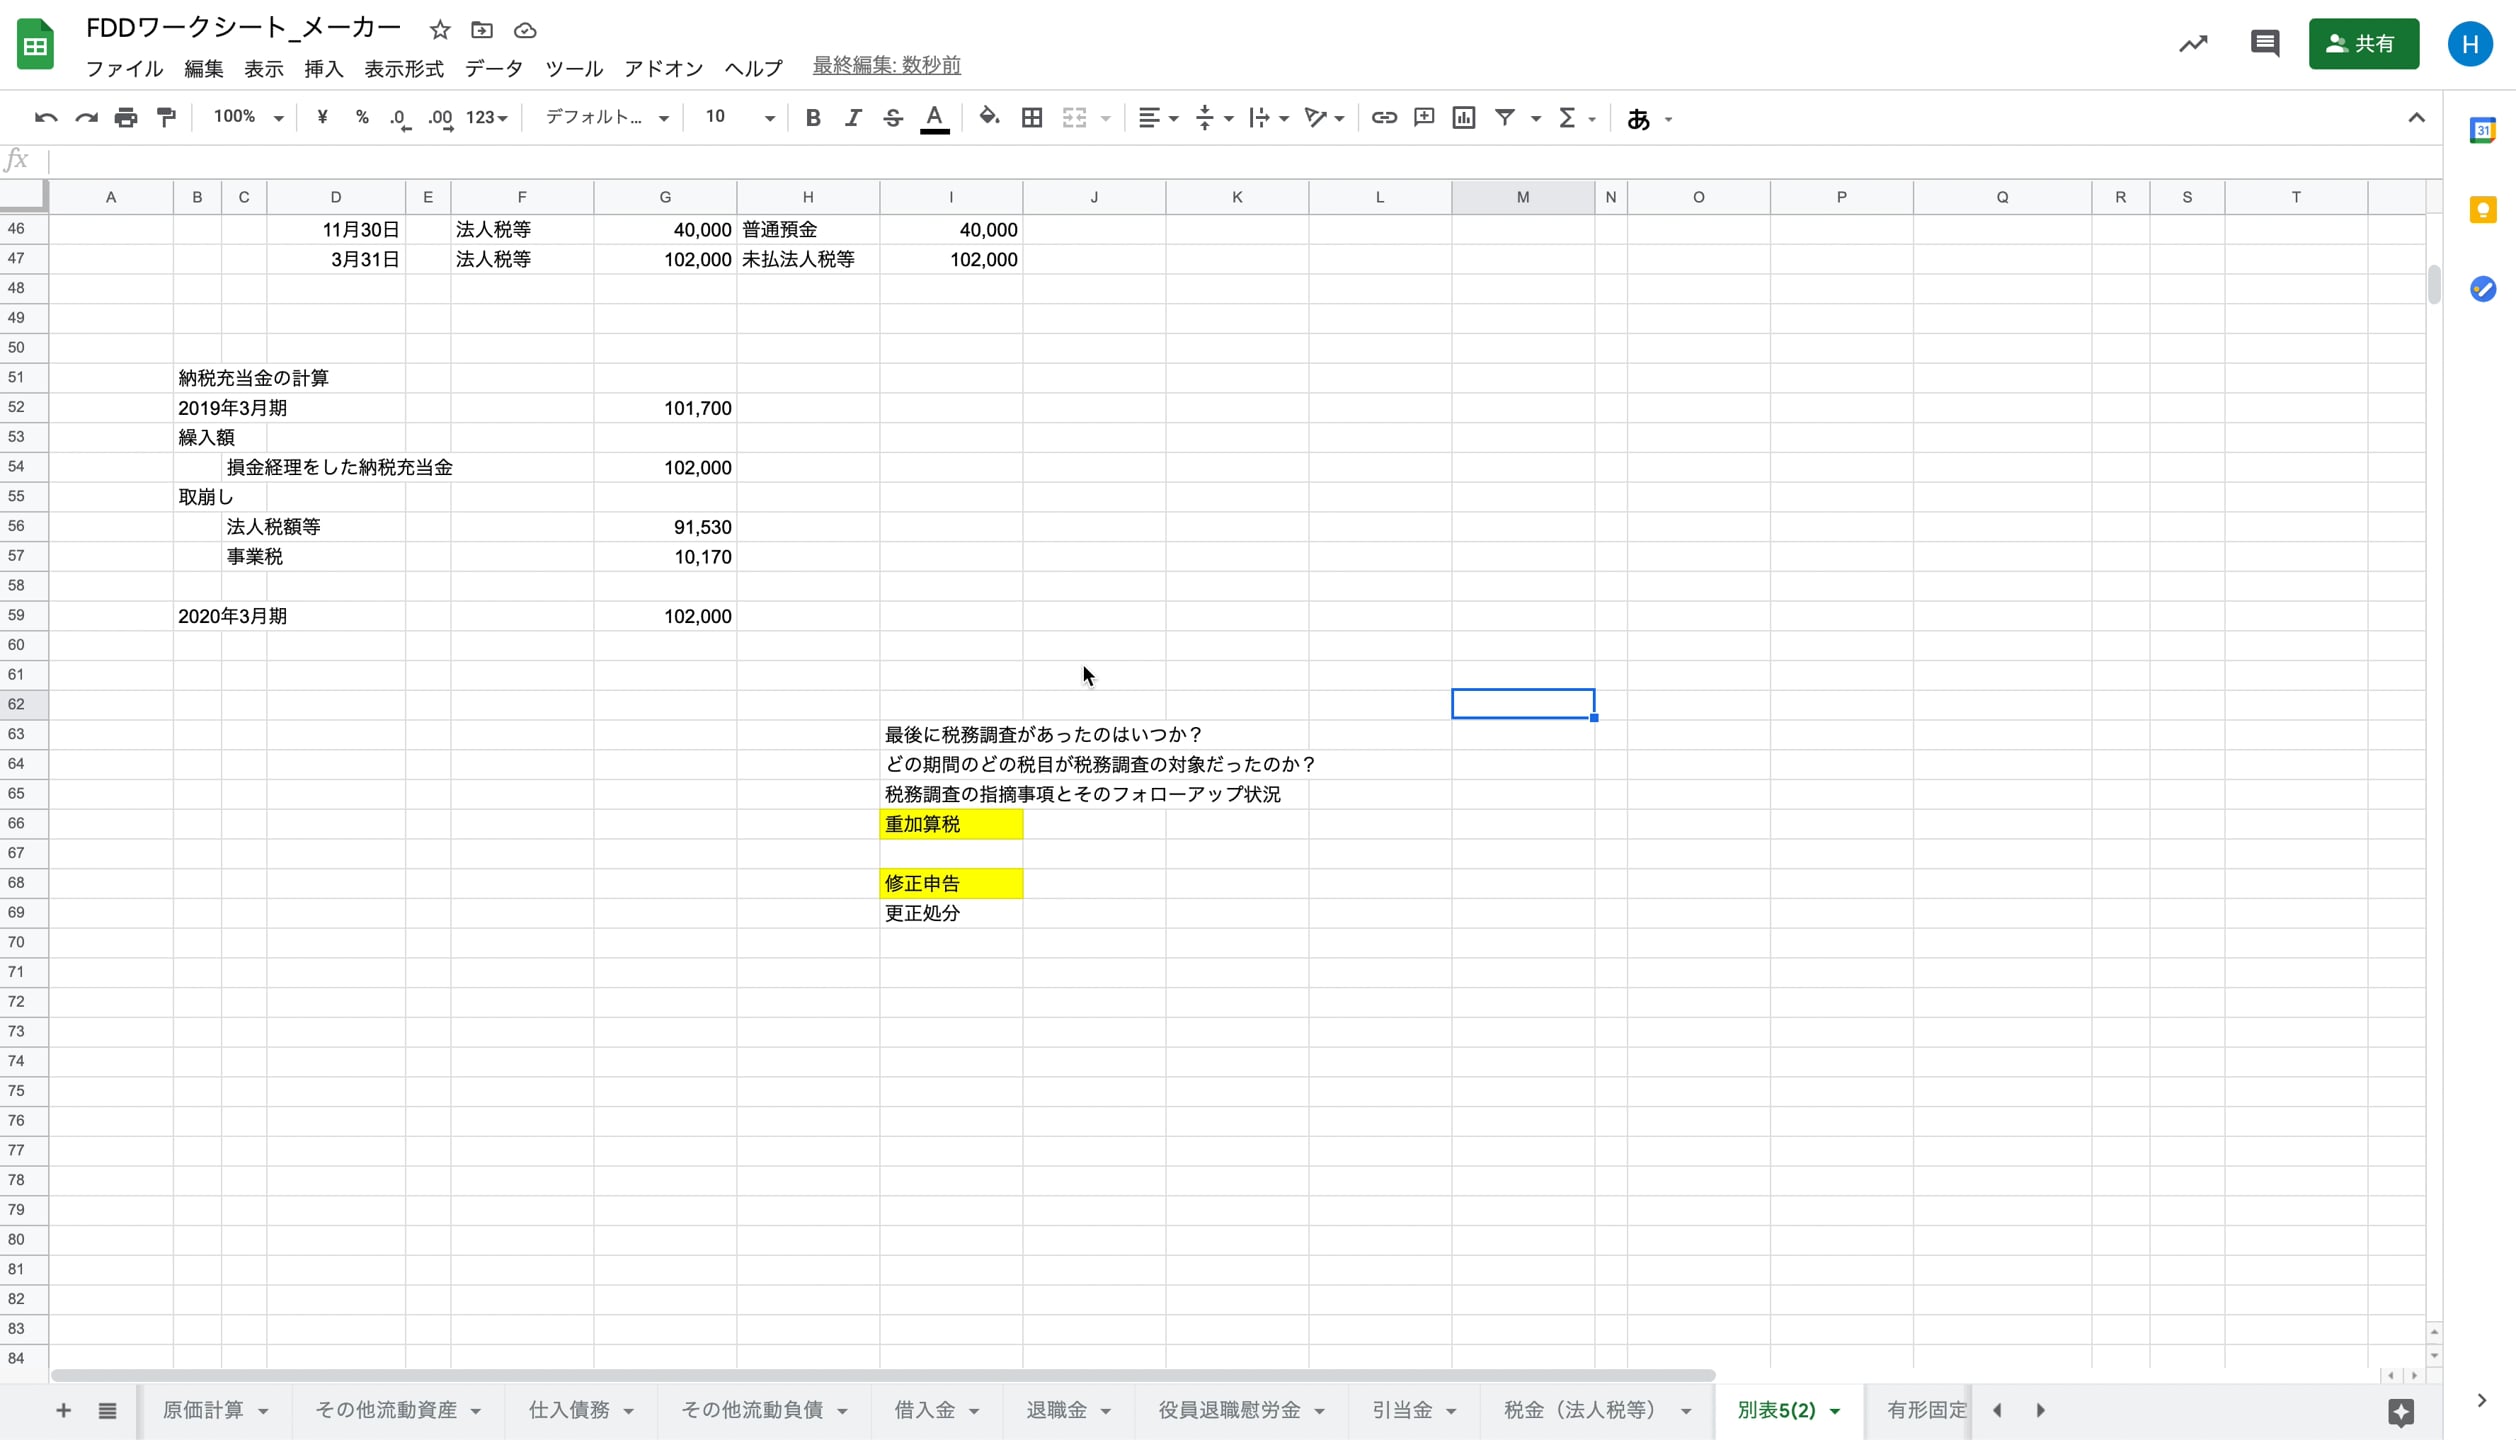This screenshot has height=1440, width=2516.
Task: Open the font size 10 dropdown
Action: 738,117
